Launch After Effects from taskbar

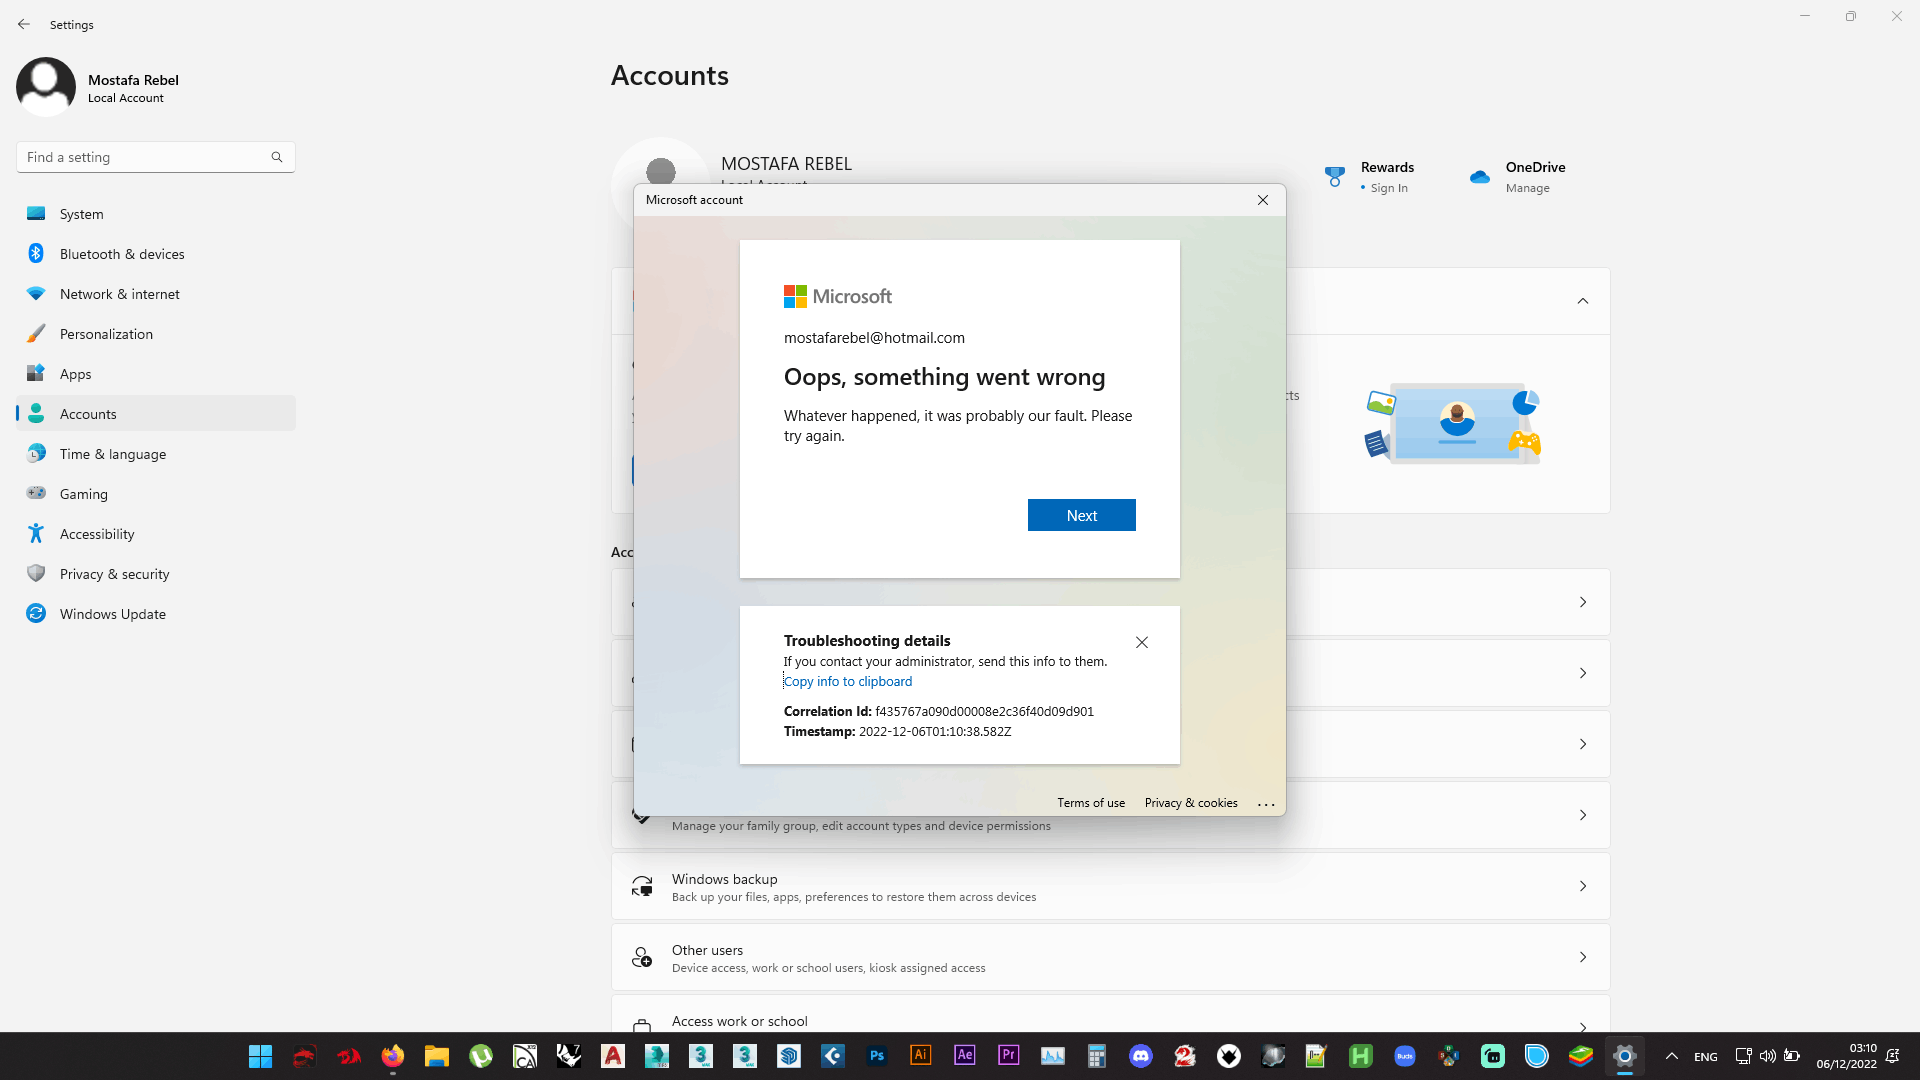click(x=965, y=1056)
